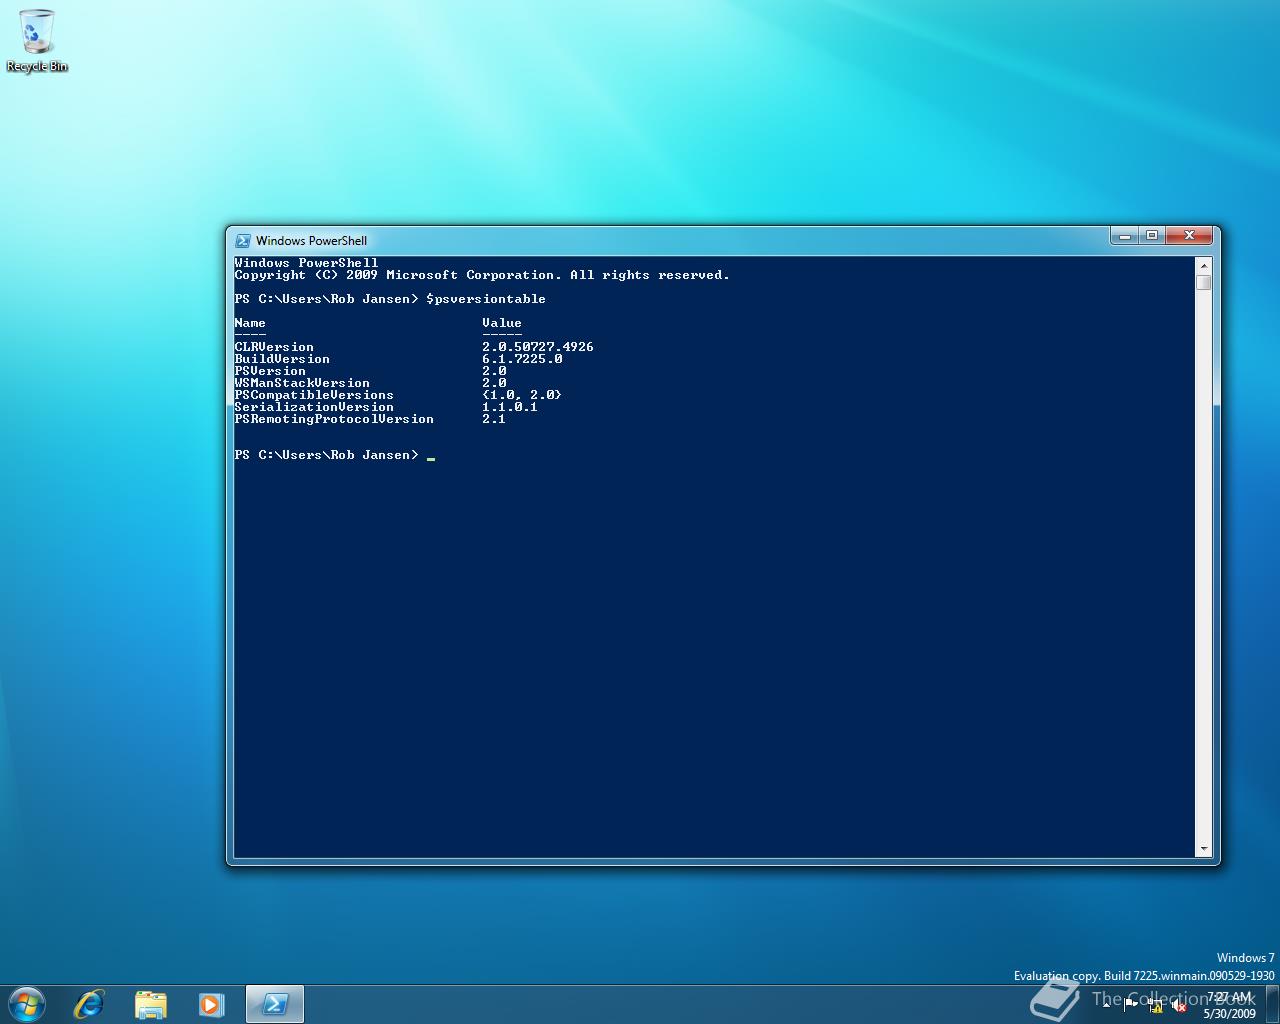Click the Name column header

tap(250, 323)
